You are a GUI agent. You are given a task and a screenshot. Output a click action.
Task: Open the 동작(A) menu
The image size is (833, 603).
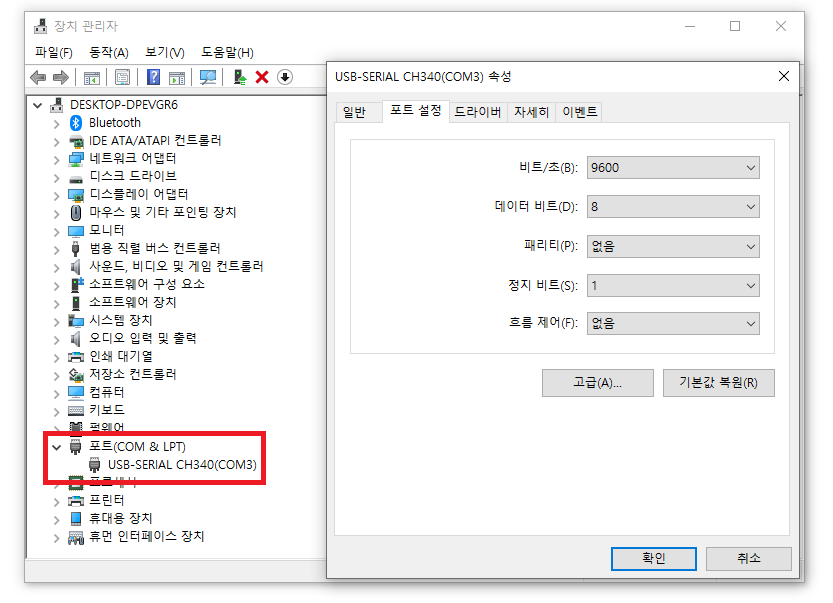[109, 53]
